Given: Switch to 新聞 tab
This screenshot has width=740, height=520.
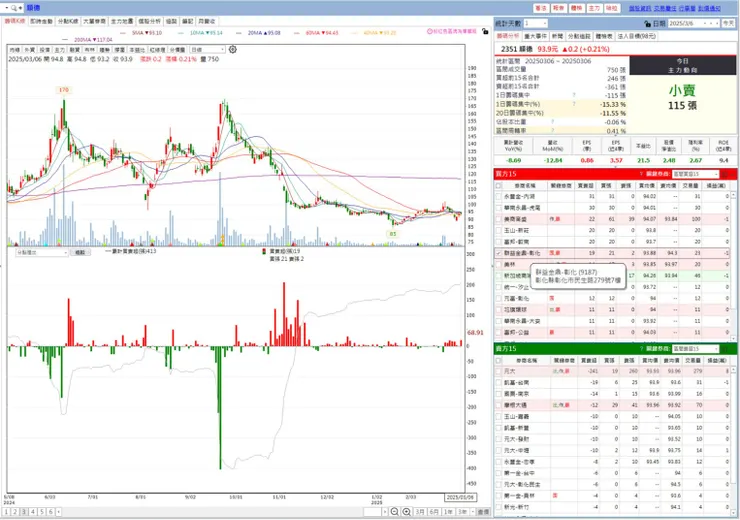Looking at the screenshot, I should click(557, 36).
